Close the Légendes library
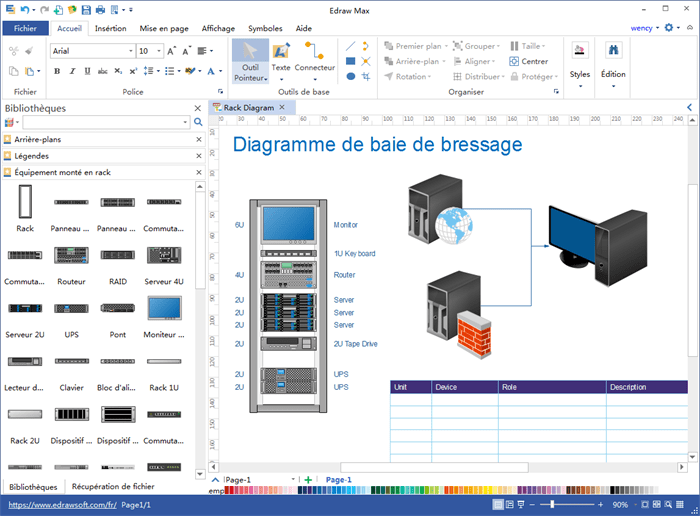700x516 pixels. (199, 156)
